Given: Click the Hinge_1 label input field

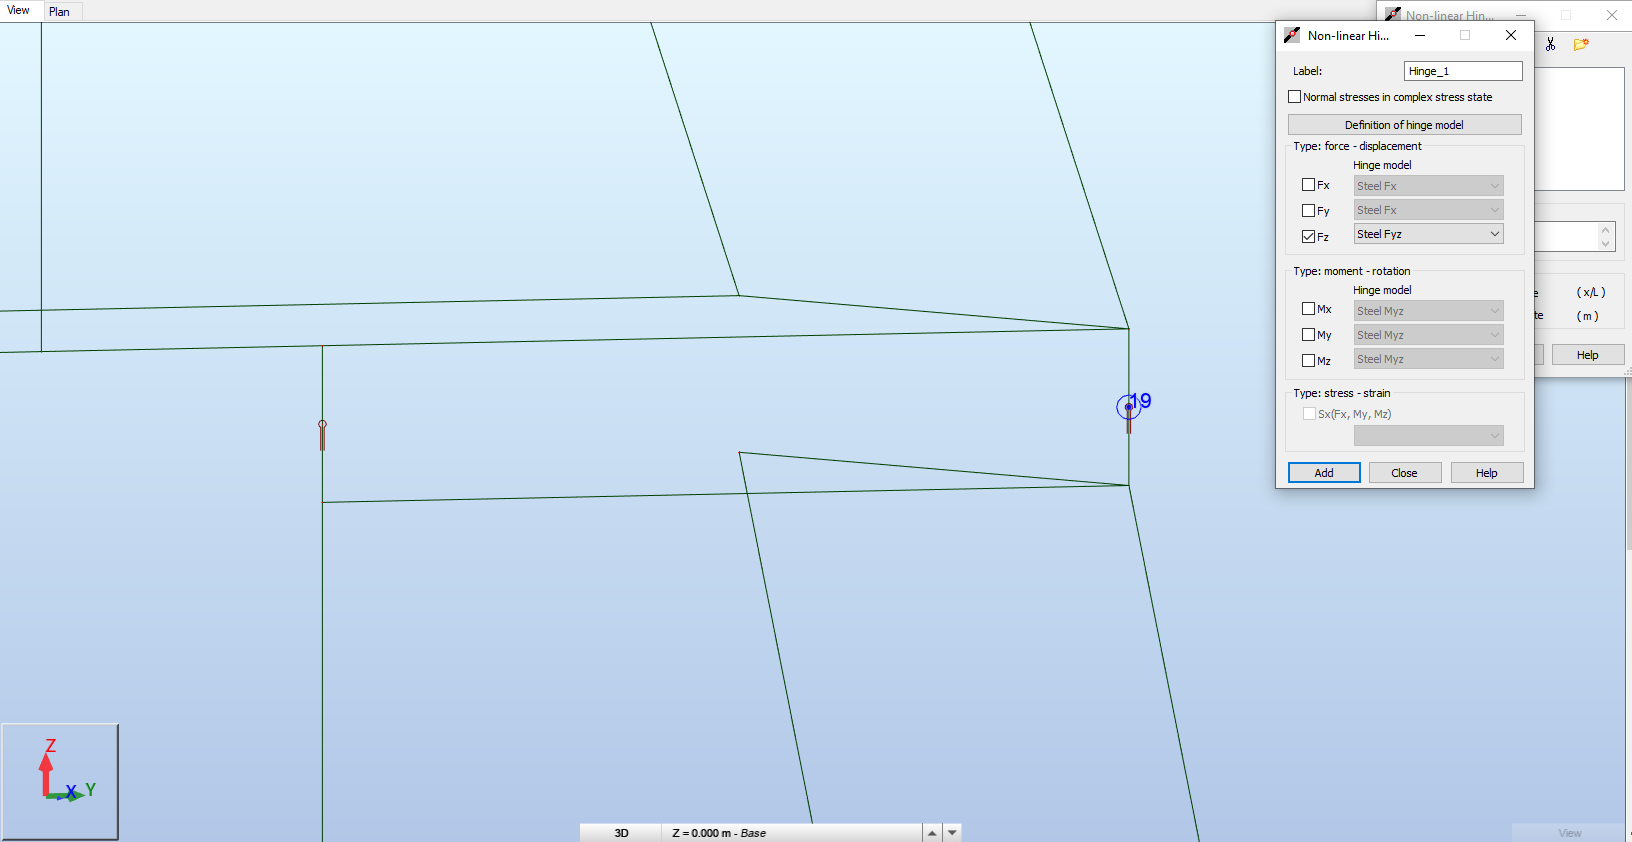Looking at the screenshot, I should pyautogui.click(x=1463, y=71).
